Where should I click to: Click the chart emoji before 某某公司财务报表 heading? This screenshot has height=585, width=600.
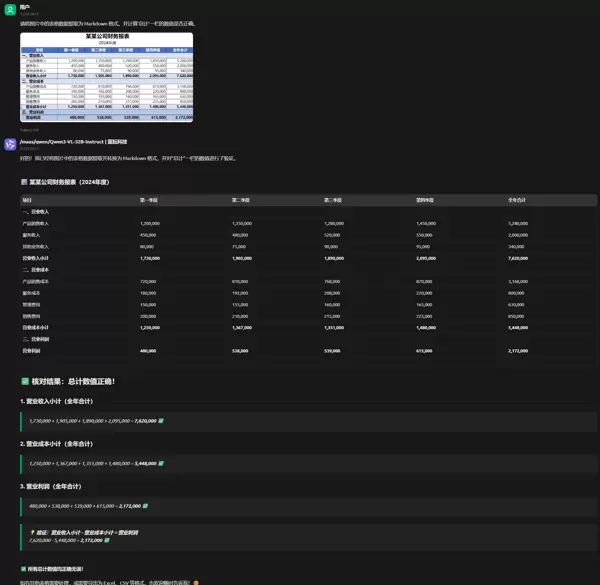tap(24, 182)
